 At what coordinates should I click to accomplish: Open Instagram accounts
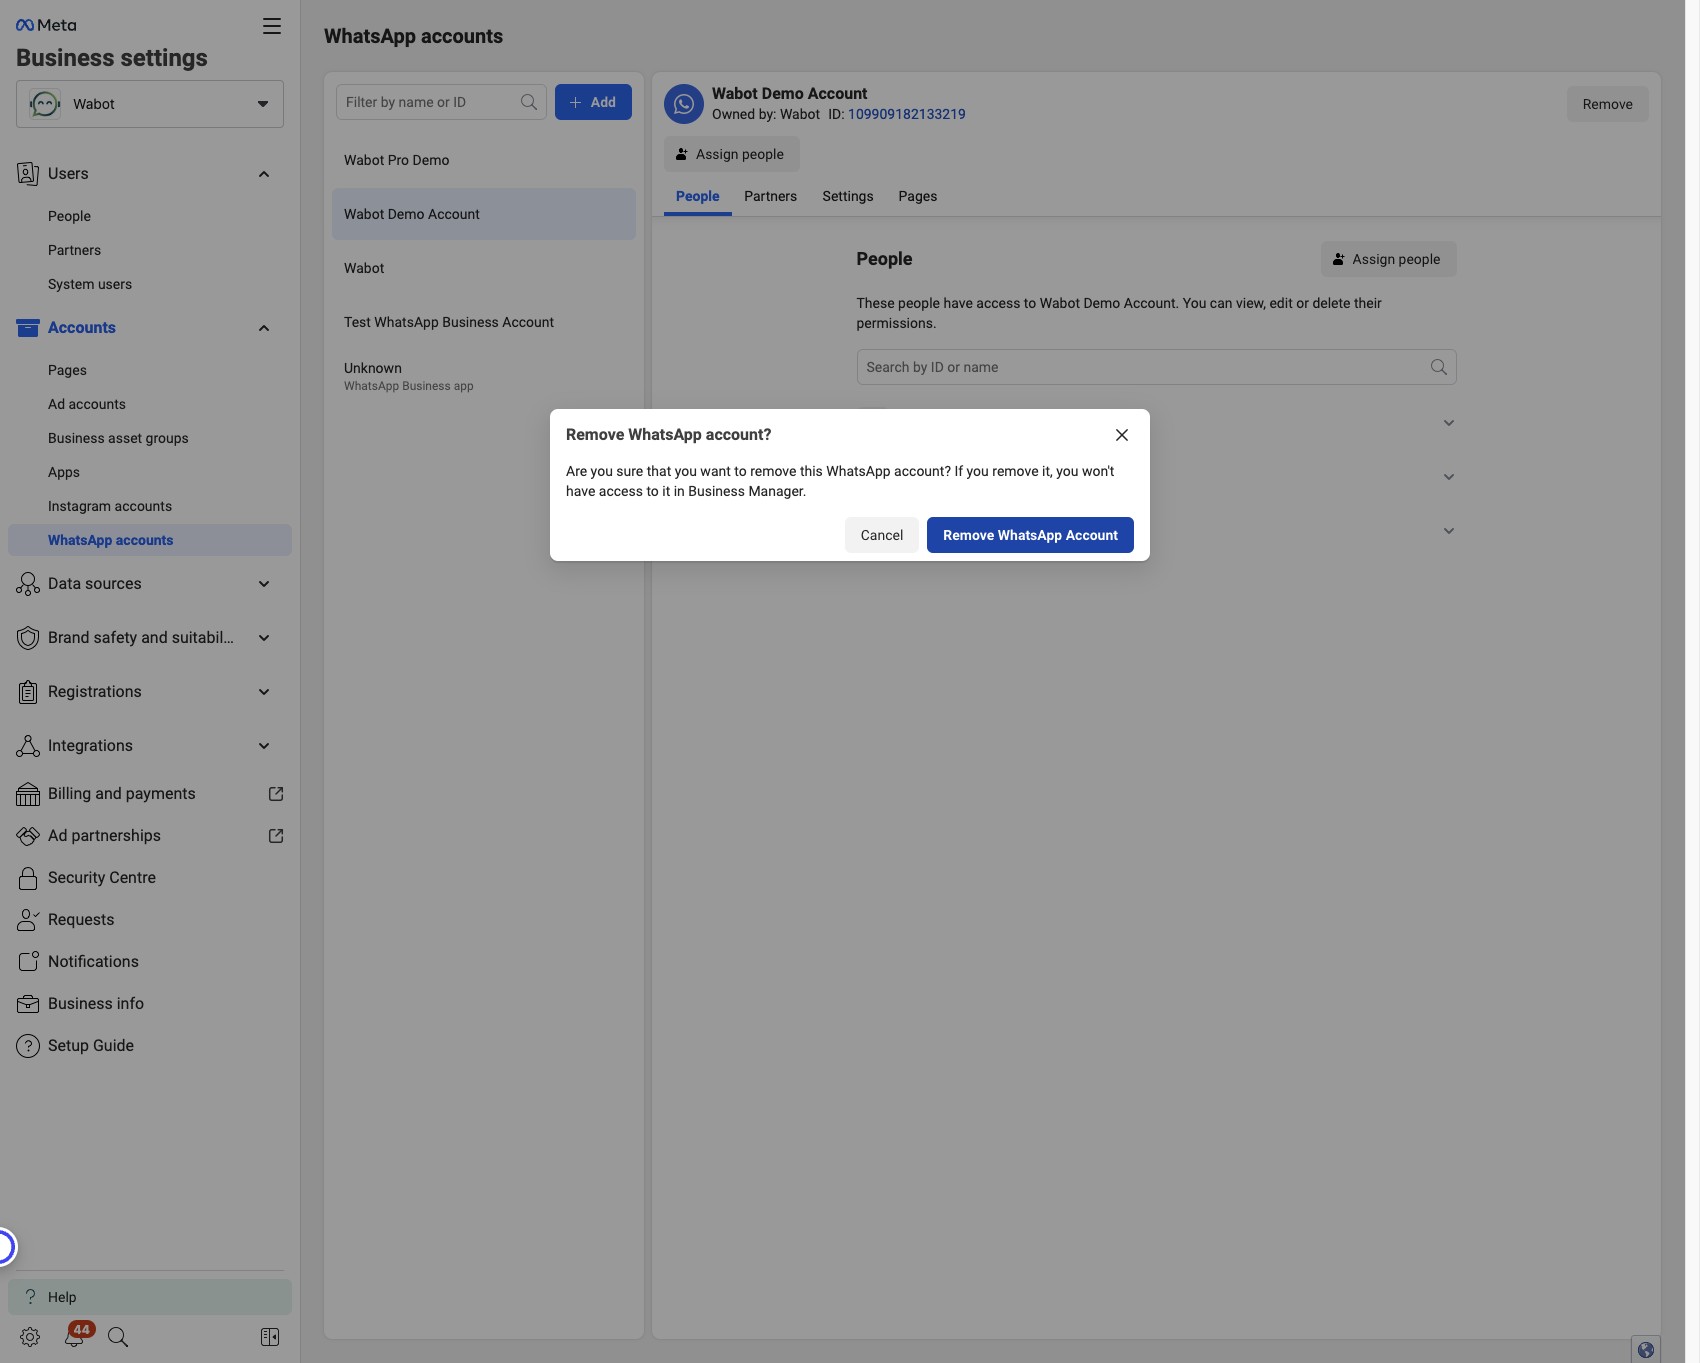110,506
